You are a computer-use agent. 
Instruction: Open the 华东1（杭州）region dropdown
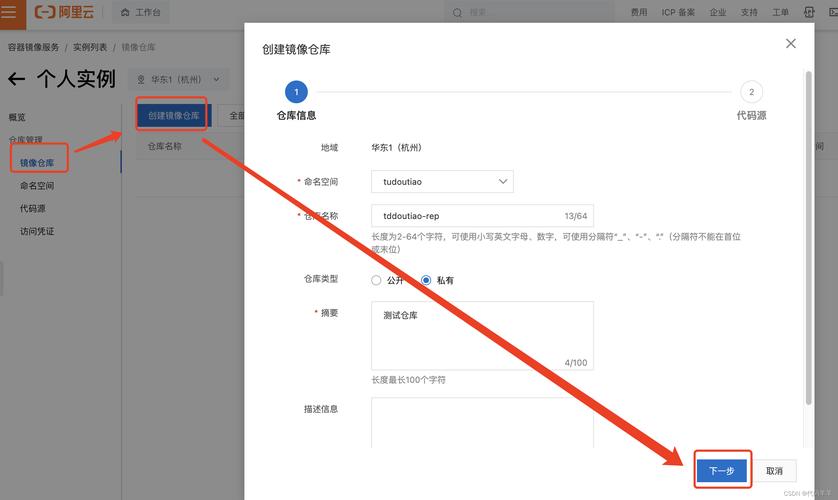(x=179, y=80)
